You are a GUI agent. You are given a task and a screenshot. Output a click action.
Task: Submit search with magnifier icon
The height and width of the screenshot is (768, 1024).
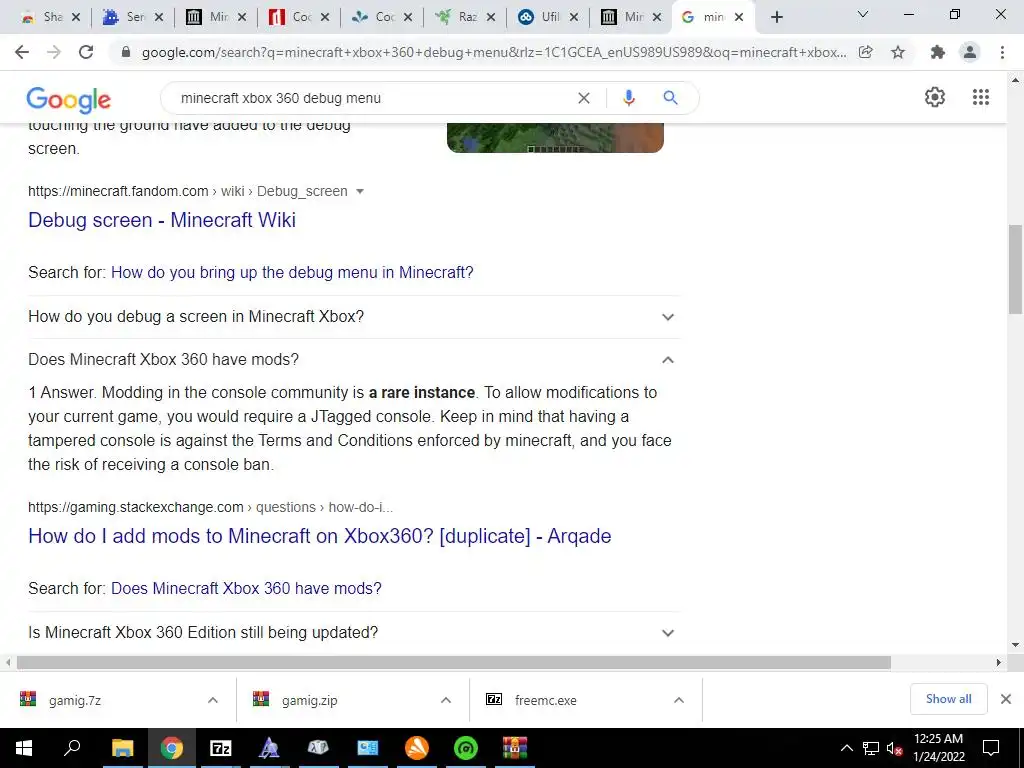670,98
